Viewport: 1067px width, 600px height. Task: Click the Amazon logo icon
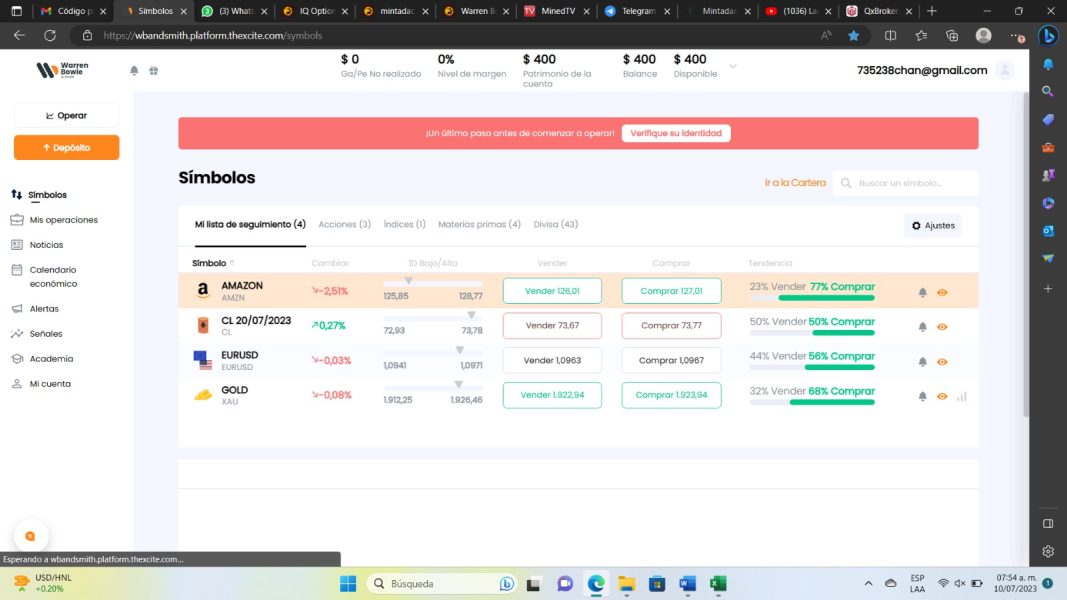point(203,290)
